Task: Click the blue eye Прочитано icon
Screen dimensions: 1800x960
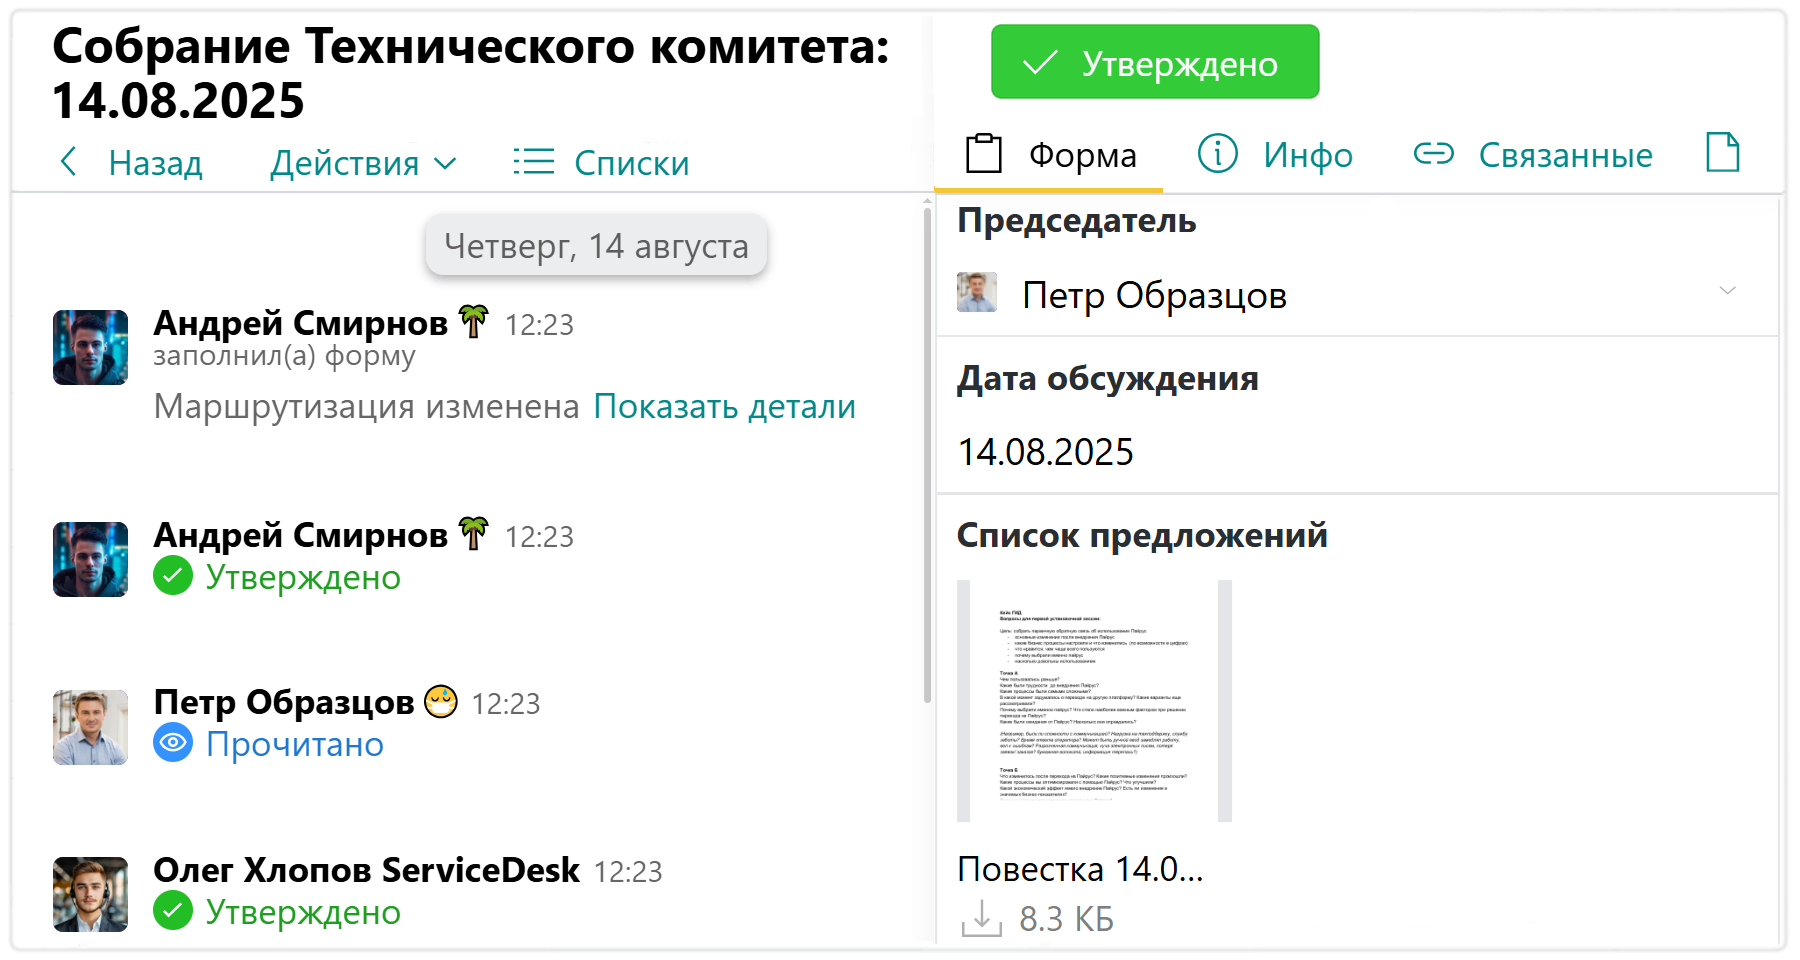Action: coord(173,743)
